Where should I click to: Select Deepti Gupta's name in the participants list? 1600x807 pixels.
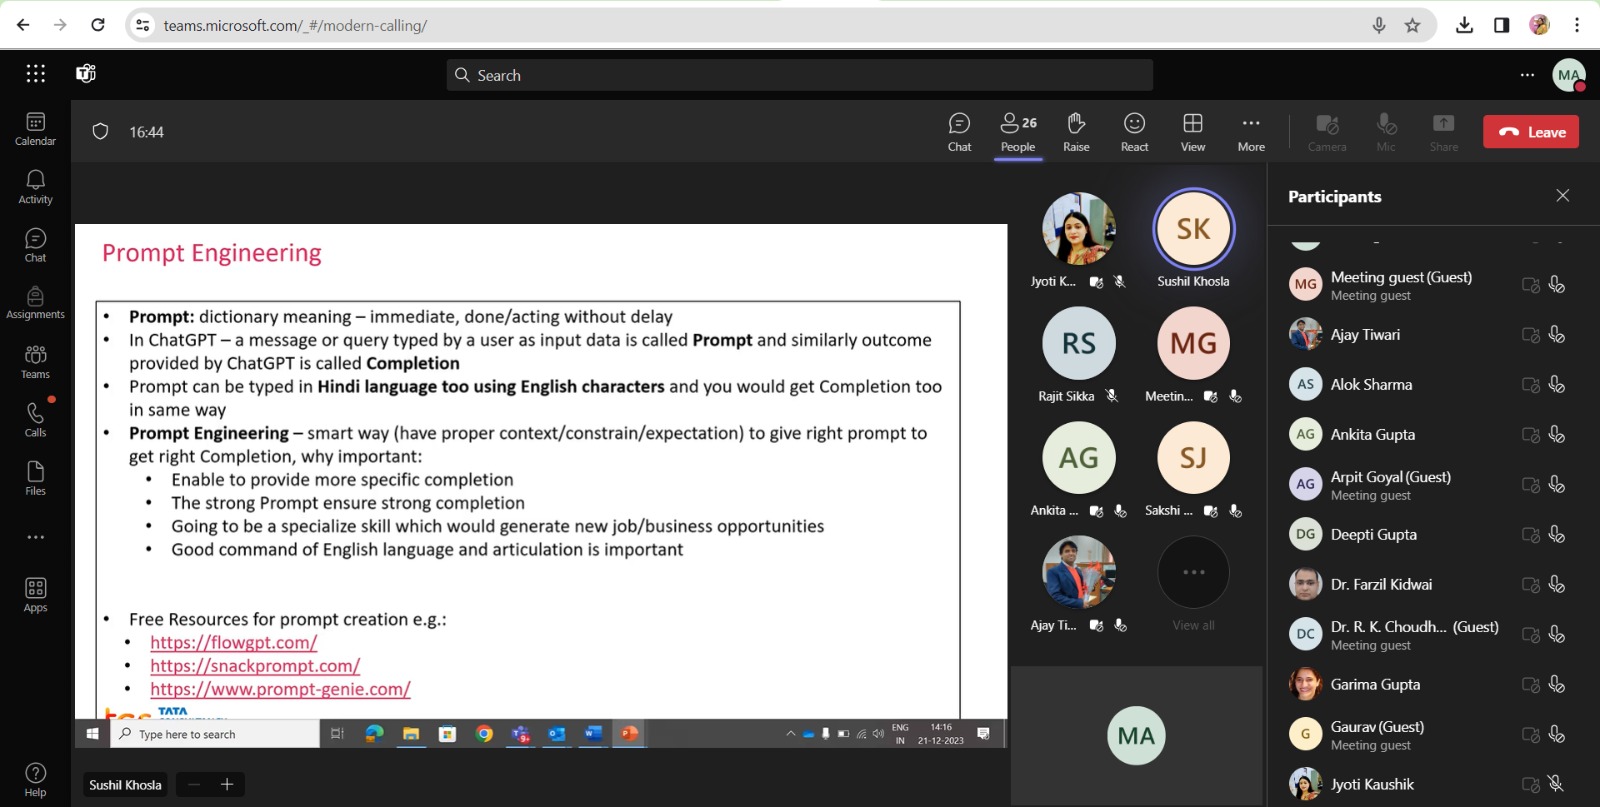tap(1373, 535)
